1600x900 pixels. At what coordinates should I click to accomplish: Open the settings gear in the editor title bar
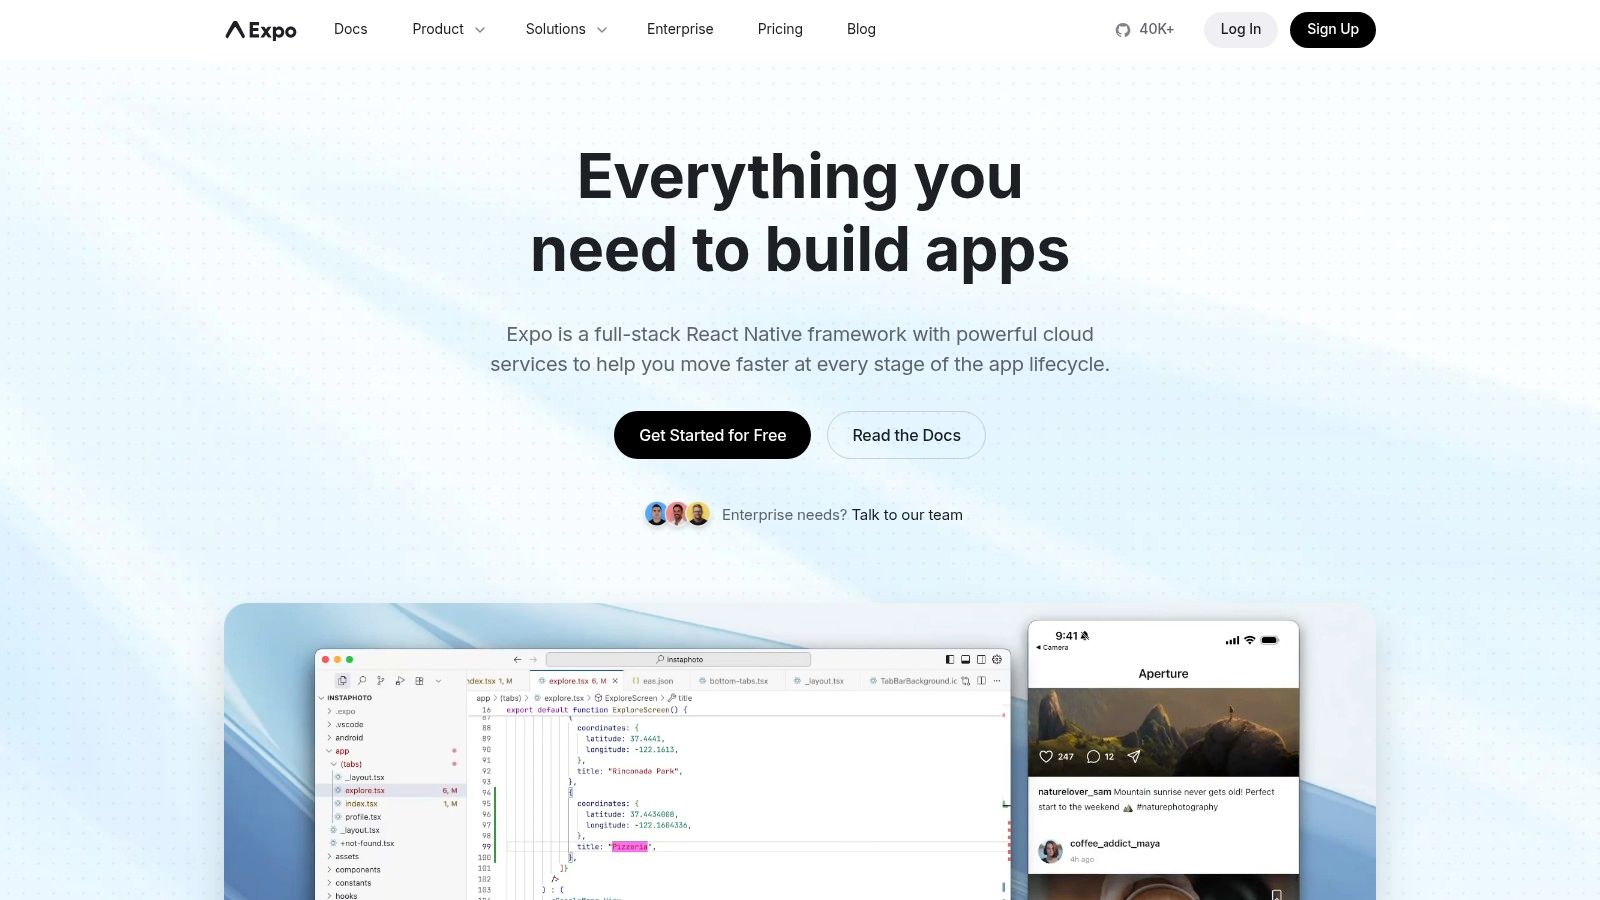996,660
